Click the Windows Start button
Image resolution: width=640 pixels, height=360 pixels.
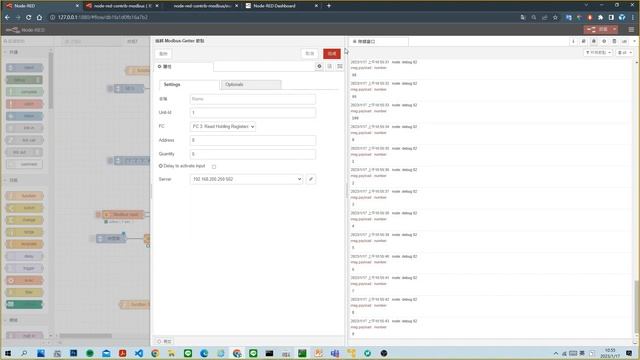7,353
